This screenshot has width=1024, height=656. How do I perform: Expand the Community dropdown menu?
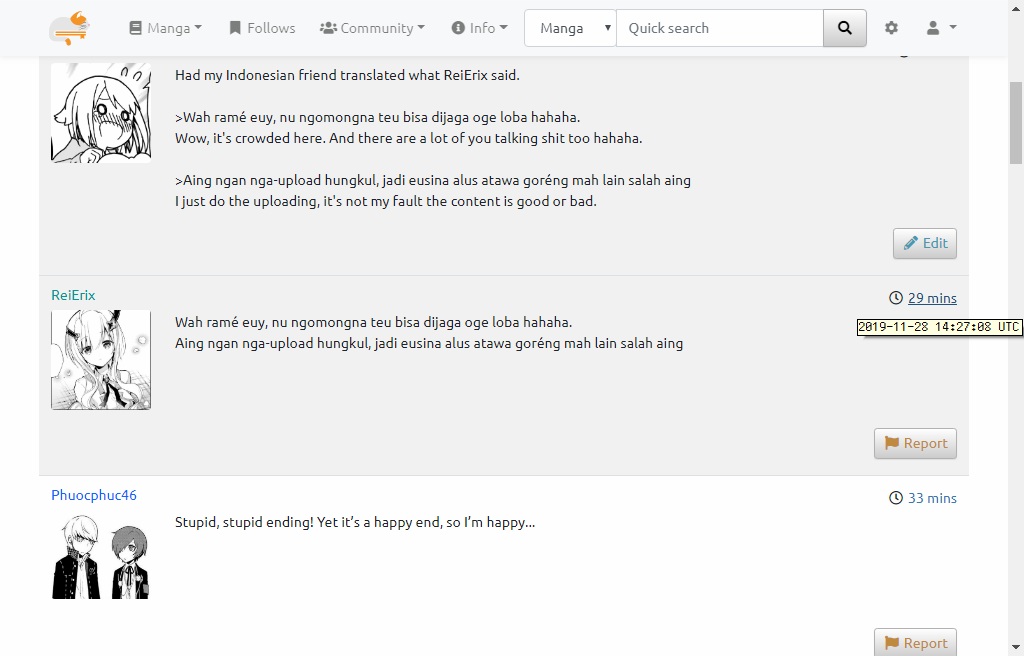372,28
